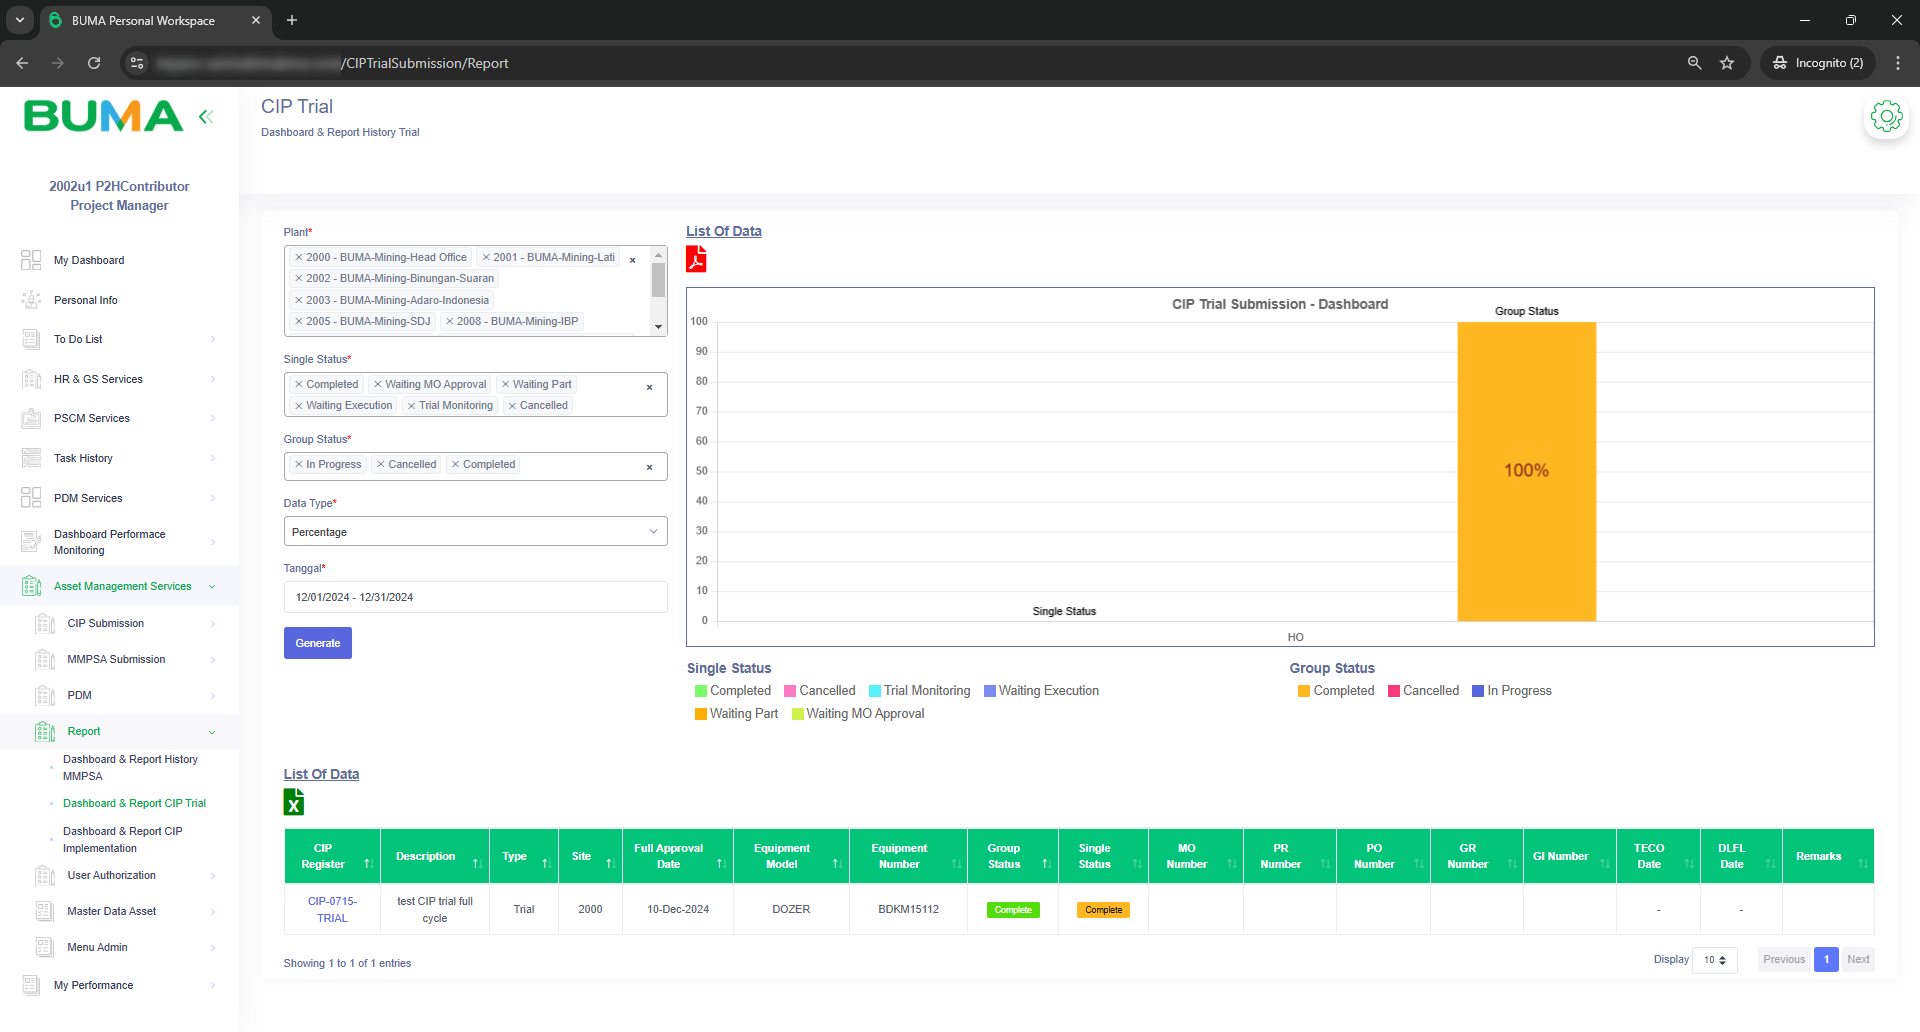Open the CIP-0715-TRIAL register link
The image size is (1920, 1032).
click(332, 909)
